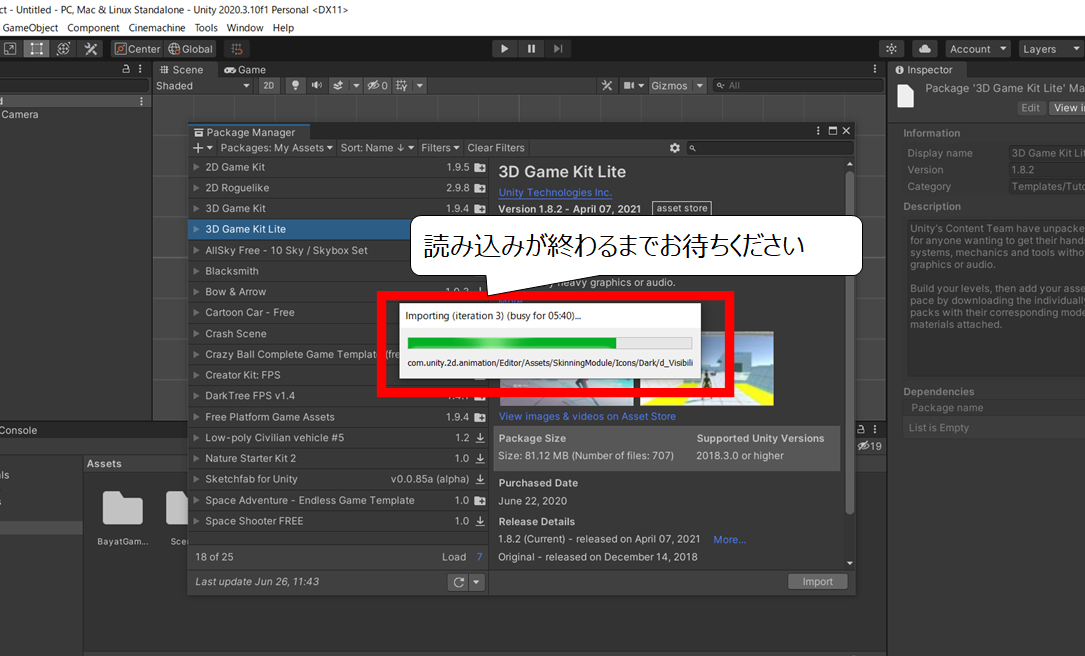Viewport: 1085px width, 656px height.
Task: Download Low-poly Civilian vehicle #5 package
Action: tap(480, 438)
